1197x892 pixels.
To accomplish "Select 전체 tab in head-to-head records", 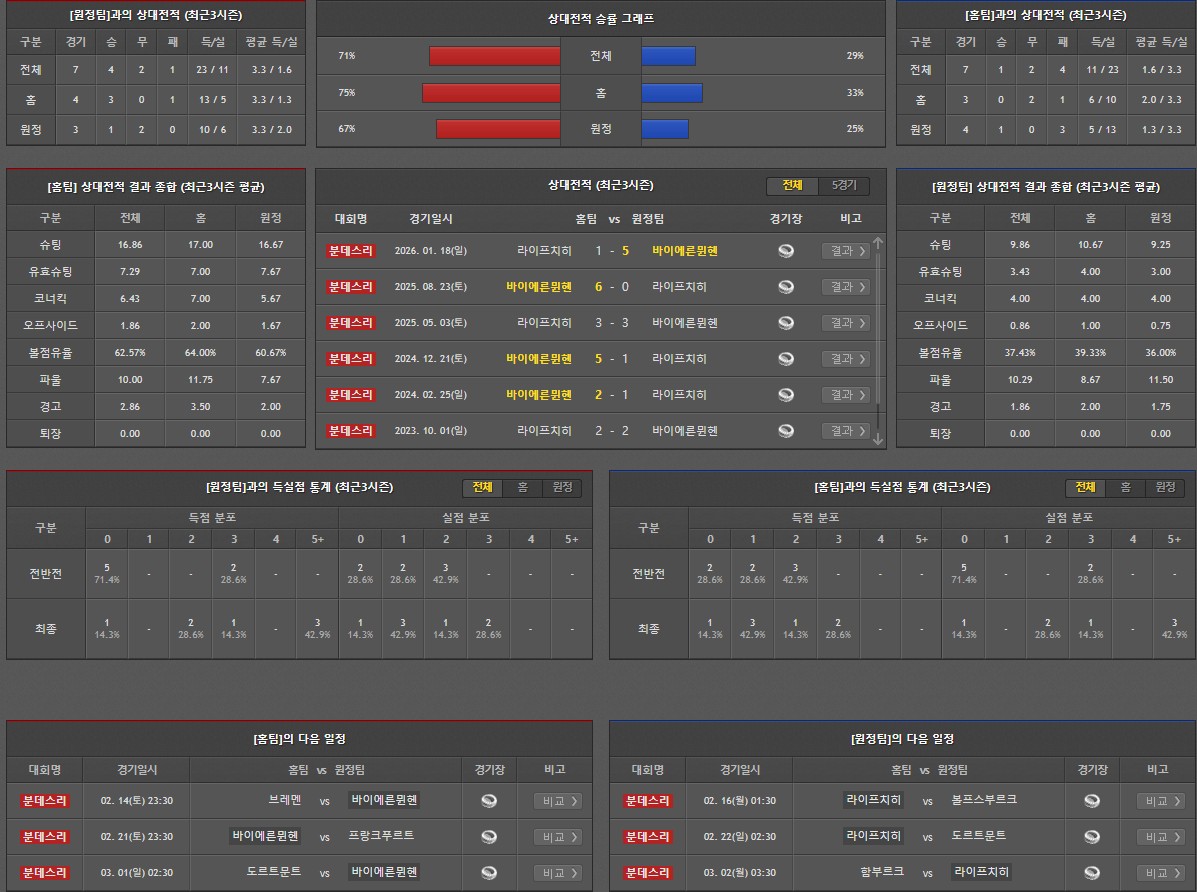I will click(792, 186).
